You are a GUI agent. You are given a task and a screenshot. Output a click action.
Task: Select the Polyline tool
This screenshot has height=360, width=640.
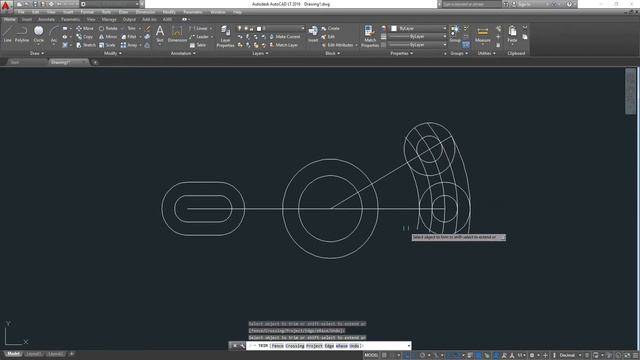(22, 33)
